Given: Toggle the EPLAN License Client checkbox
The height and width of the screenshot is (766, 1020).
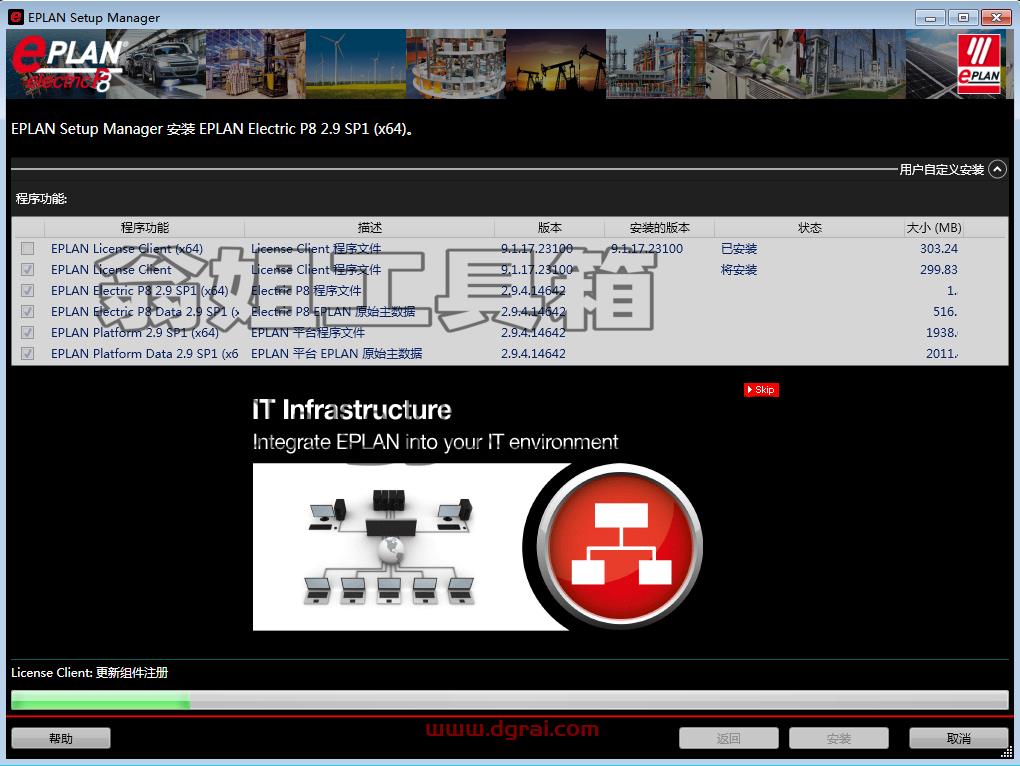Looking at the screenshot, I should 27,269.
